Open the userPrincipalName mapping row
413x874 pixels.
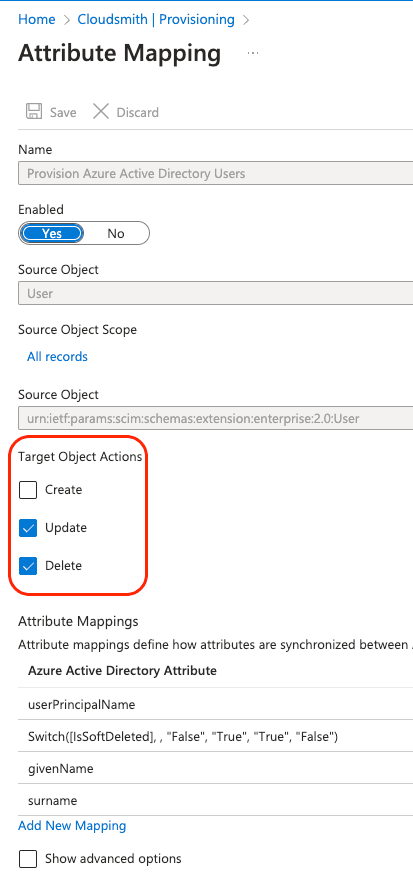click(216, 705)
